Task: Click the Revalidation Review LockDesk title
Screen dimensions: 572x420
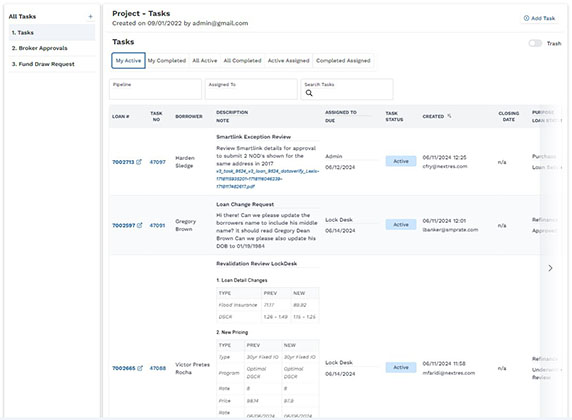Action: point(256,263)
